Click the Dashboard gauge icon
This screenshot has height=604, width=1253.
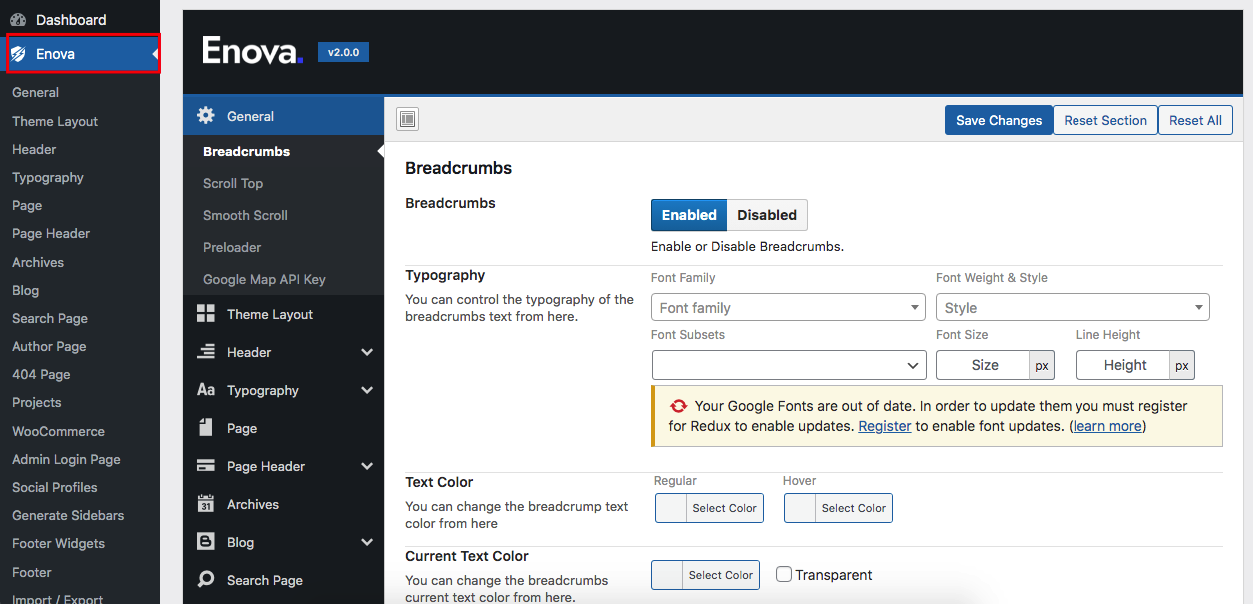(18, 20)
